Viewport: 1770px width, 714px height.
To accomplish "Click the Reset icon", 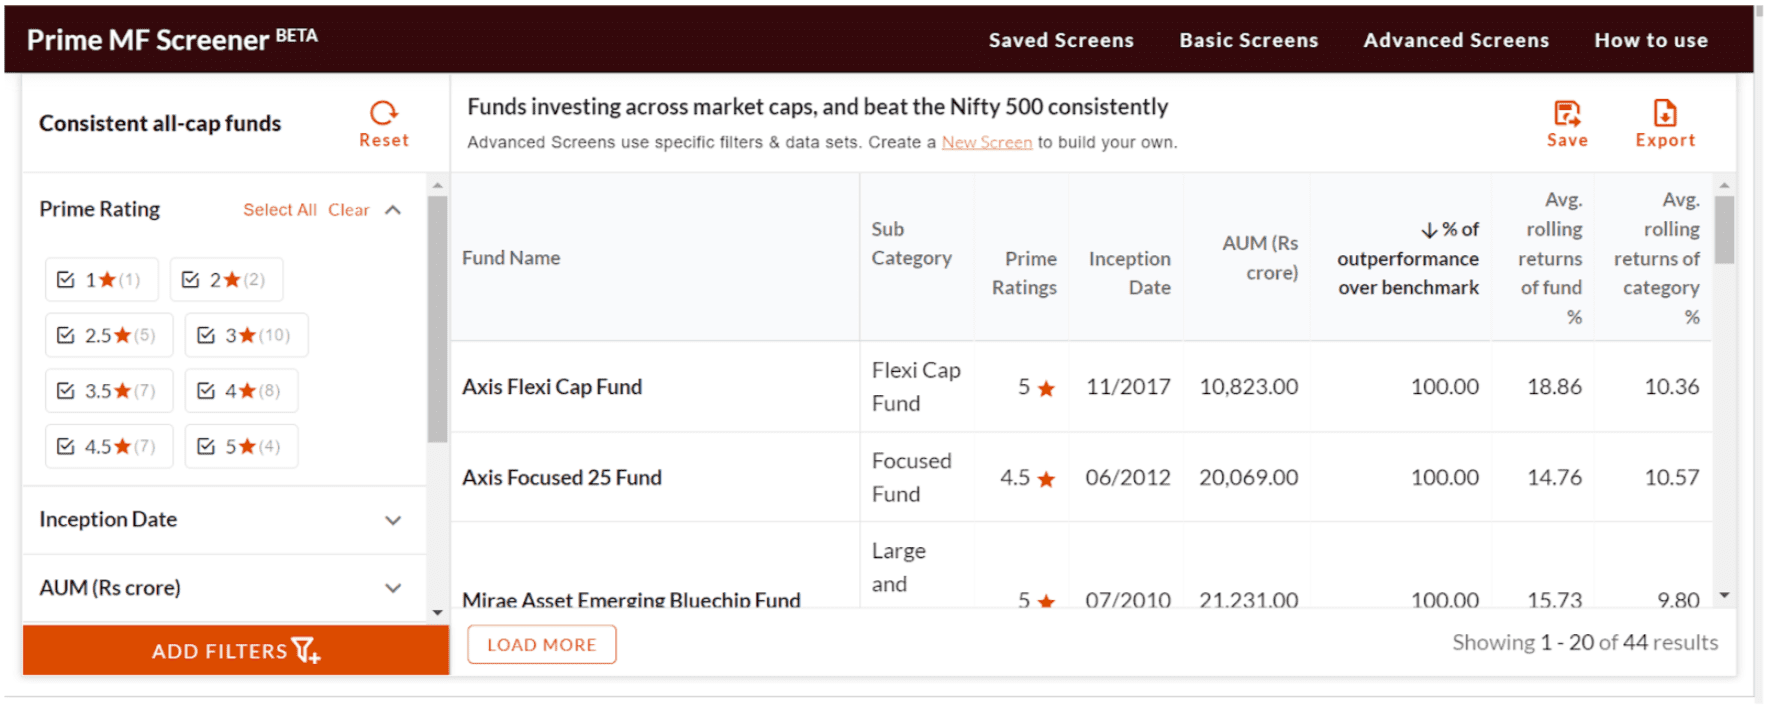I will tap(384, 113).
